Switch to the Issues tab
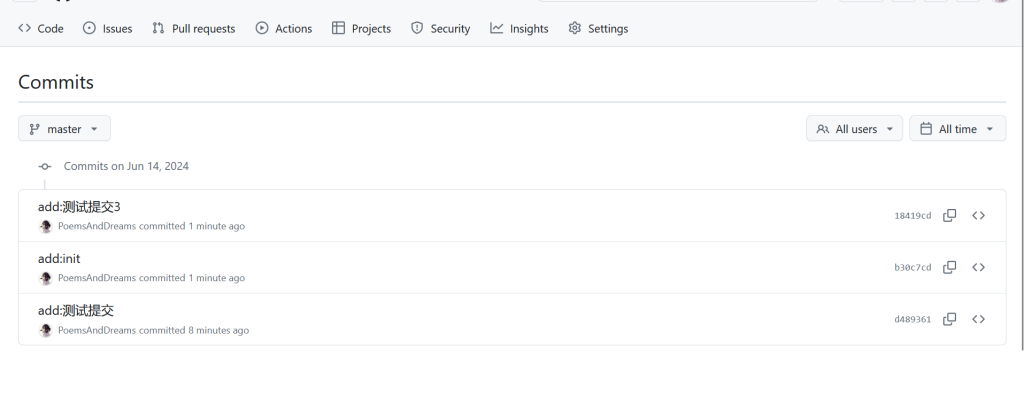The width and height of the screenshot is (1024, 418). [x=107, y=29]
